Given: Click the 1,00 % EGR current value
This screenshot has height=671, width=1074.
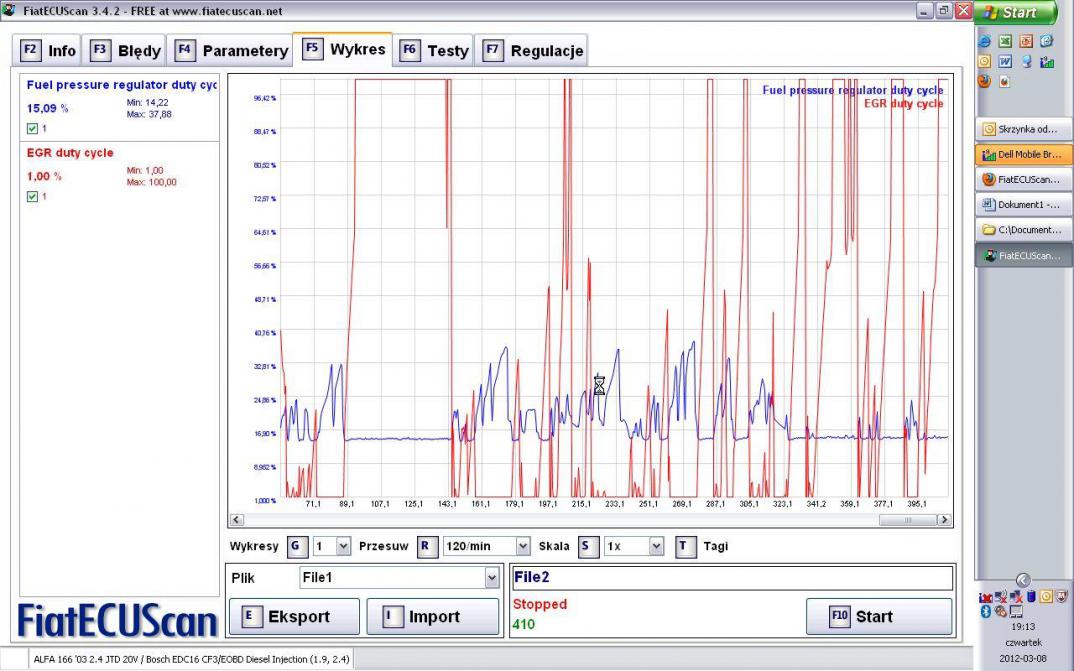Looking at the screenshot, I should 44,177.
